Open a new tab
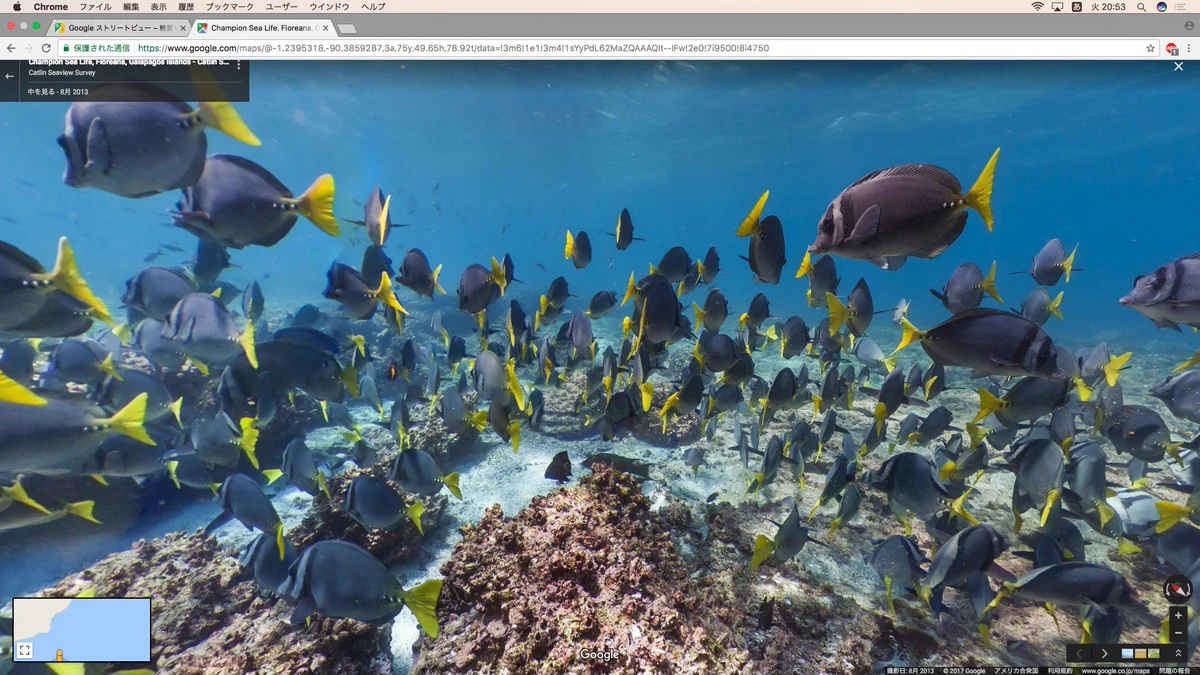The width and height of the screenshot is (1200, 675). coord(347,28)
